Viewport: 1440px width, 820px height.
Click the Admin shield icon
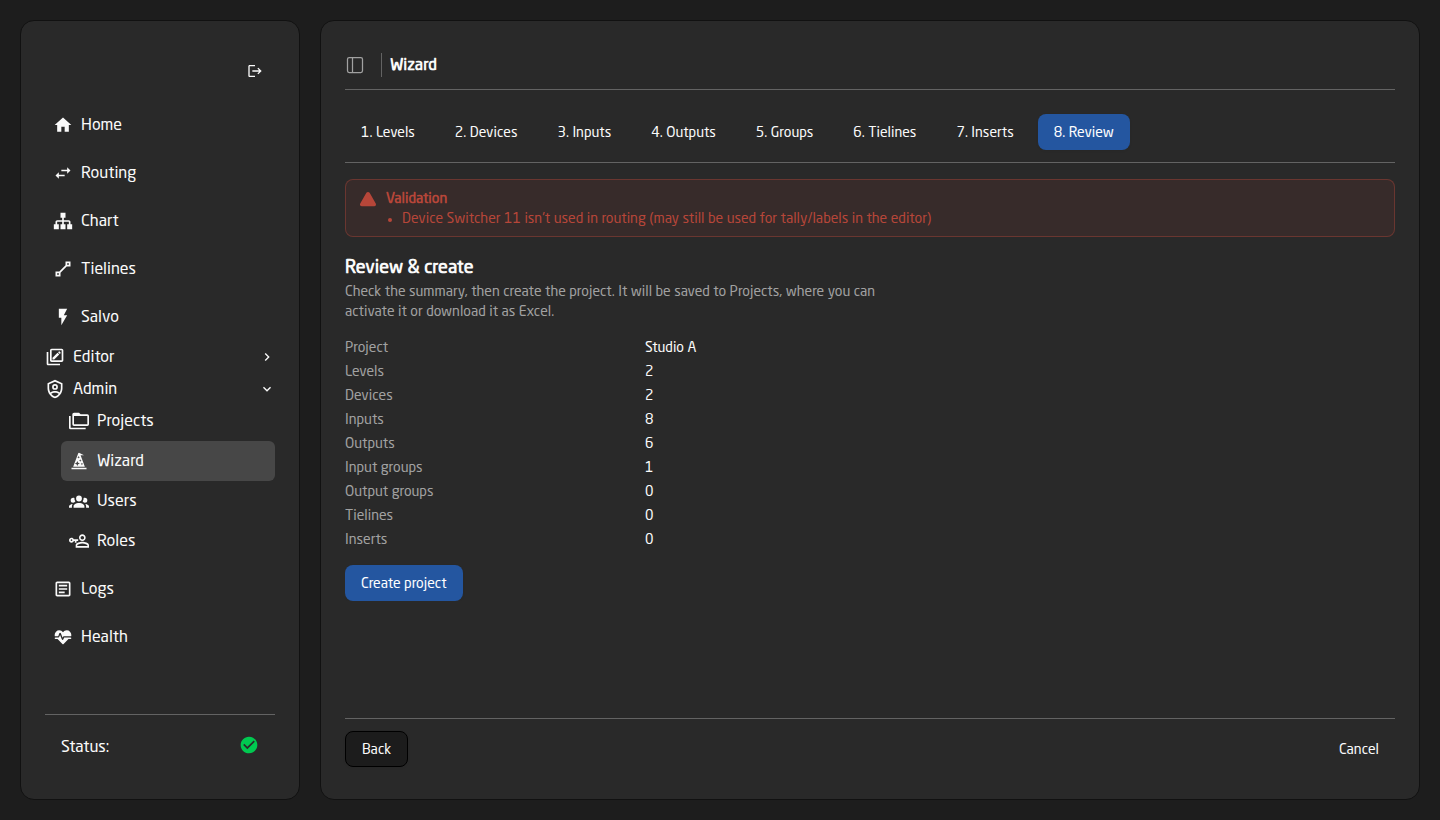click(55, 389)
